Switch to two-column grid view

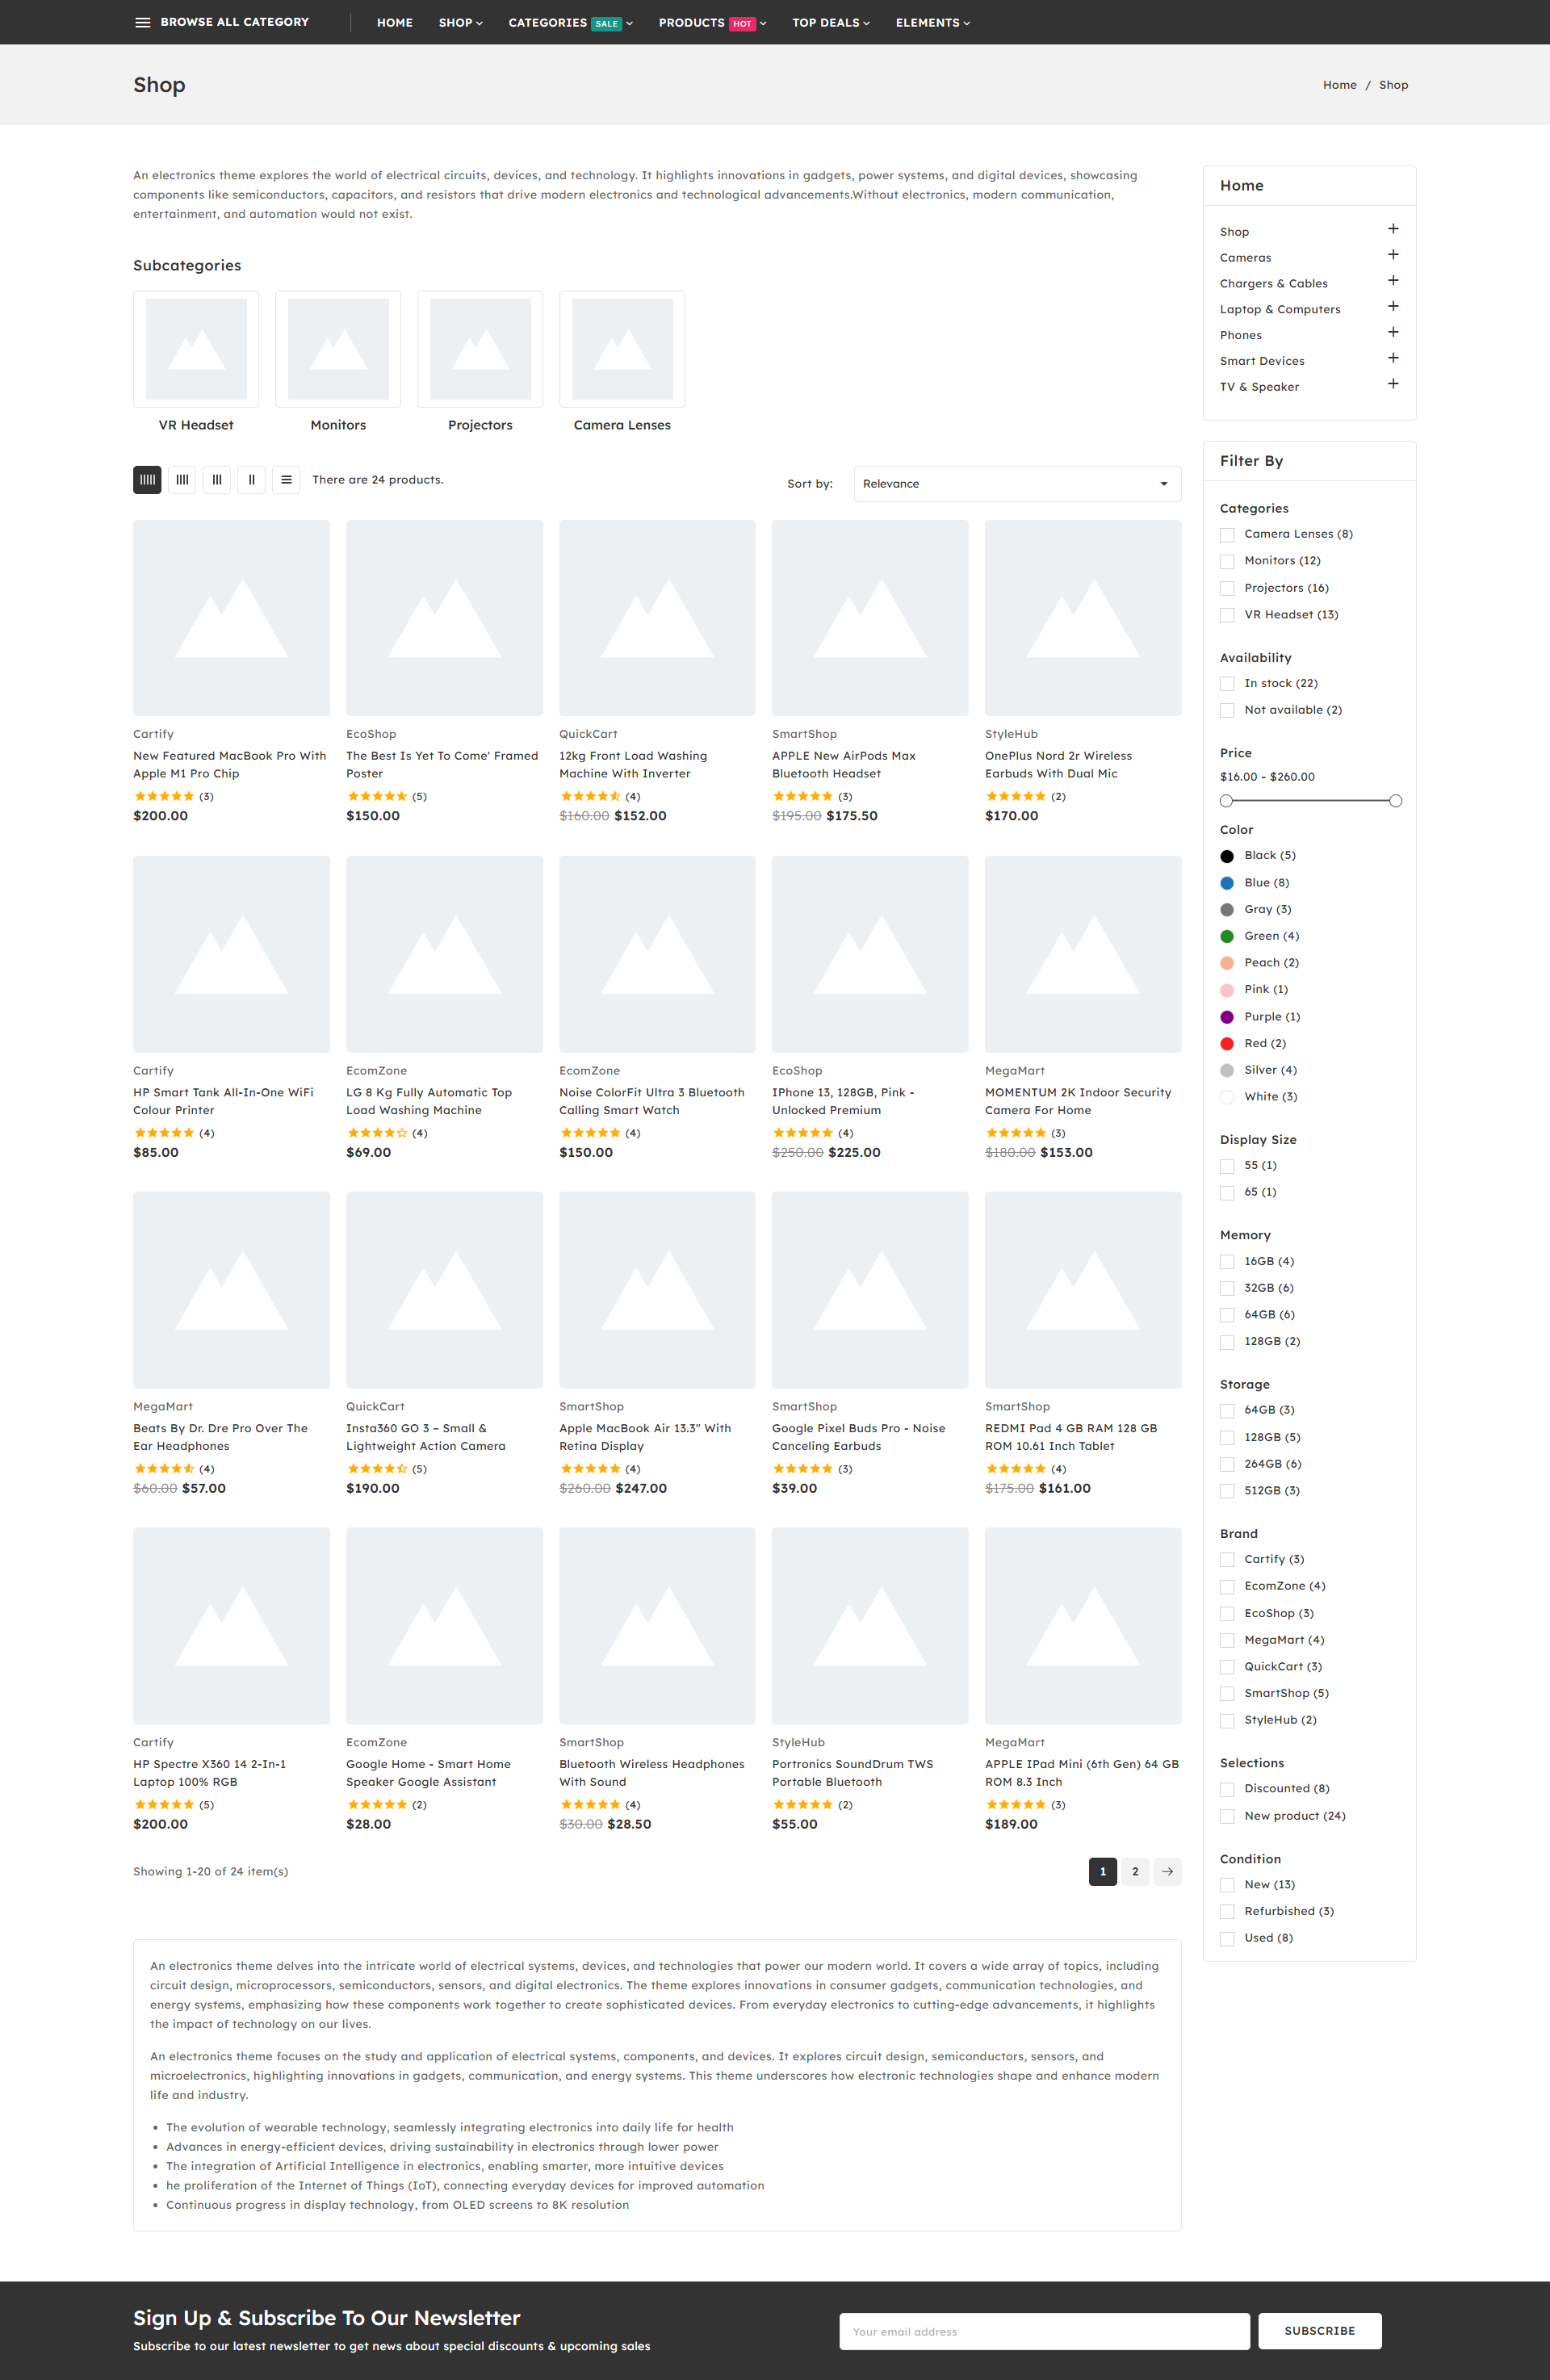[x=251, y=480]
